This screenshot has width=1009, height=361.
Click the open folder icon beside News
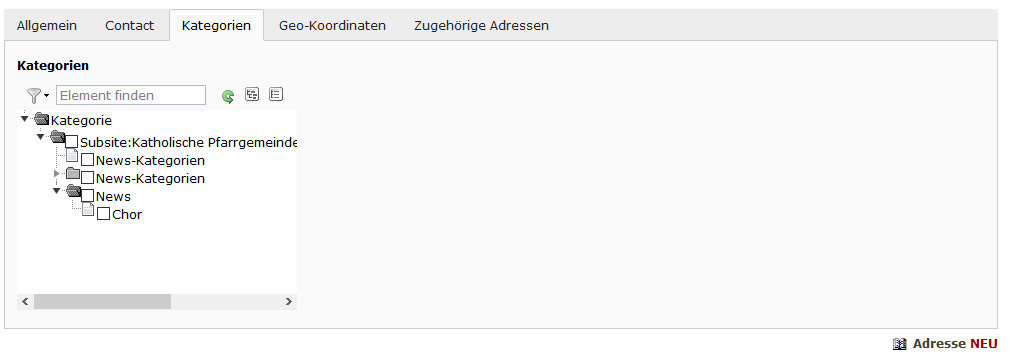click(73, 191)
